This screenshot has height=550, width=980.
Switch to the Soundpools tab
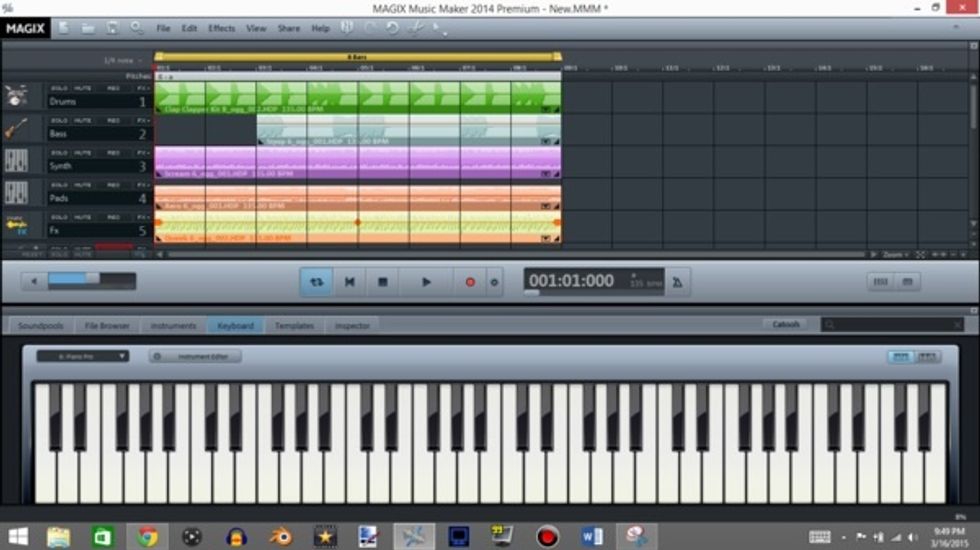coord(40,326)
